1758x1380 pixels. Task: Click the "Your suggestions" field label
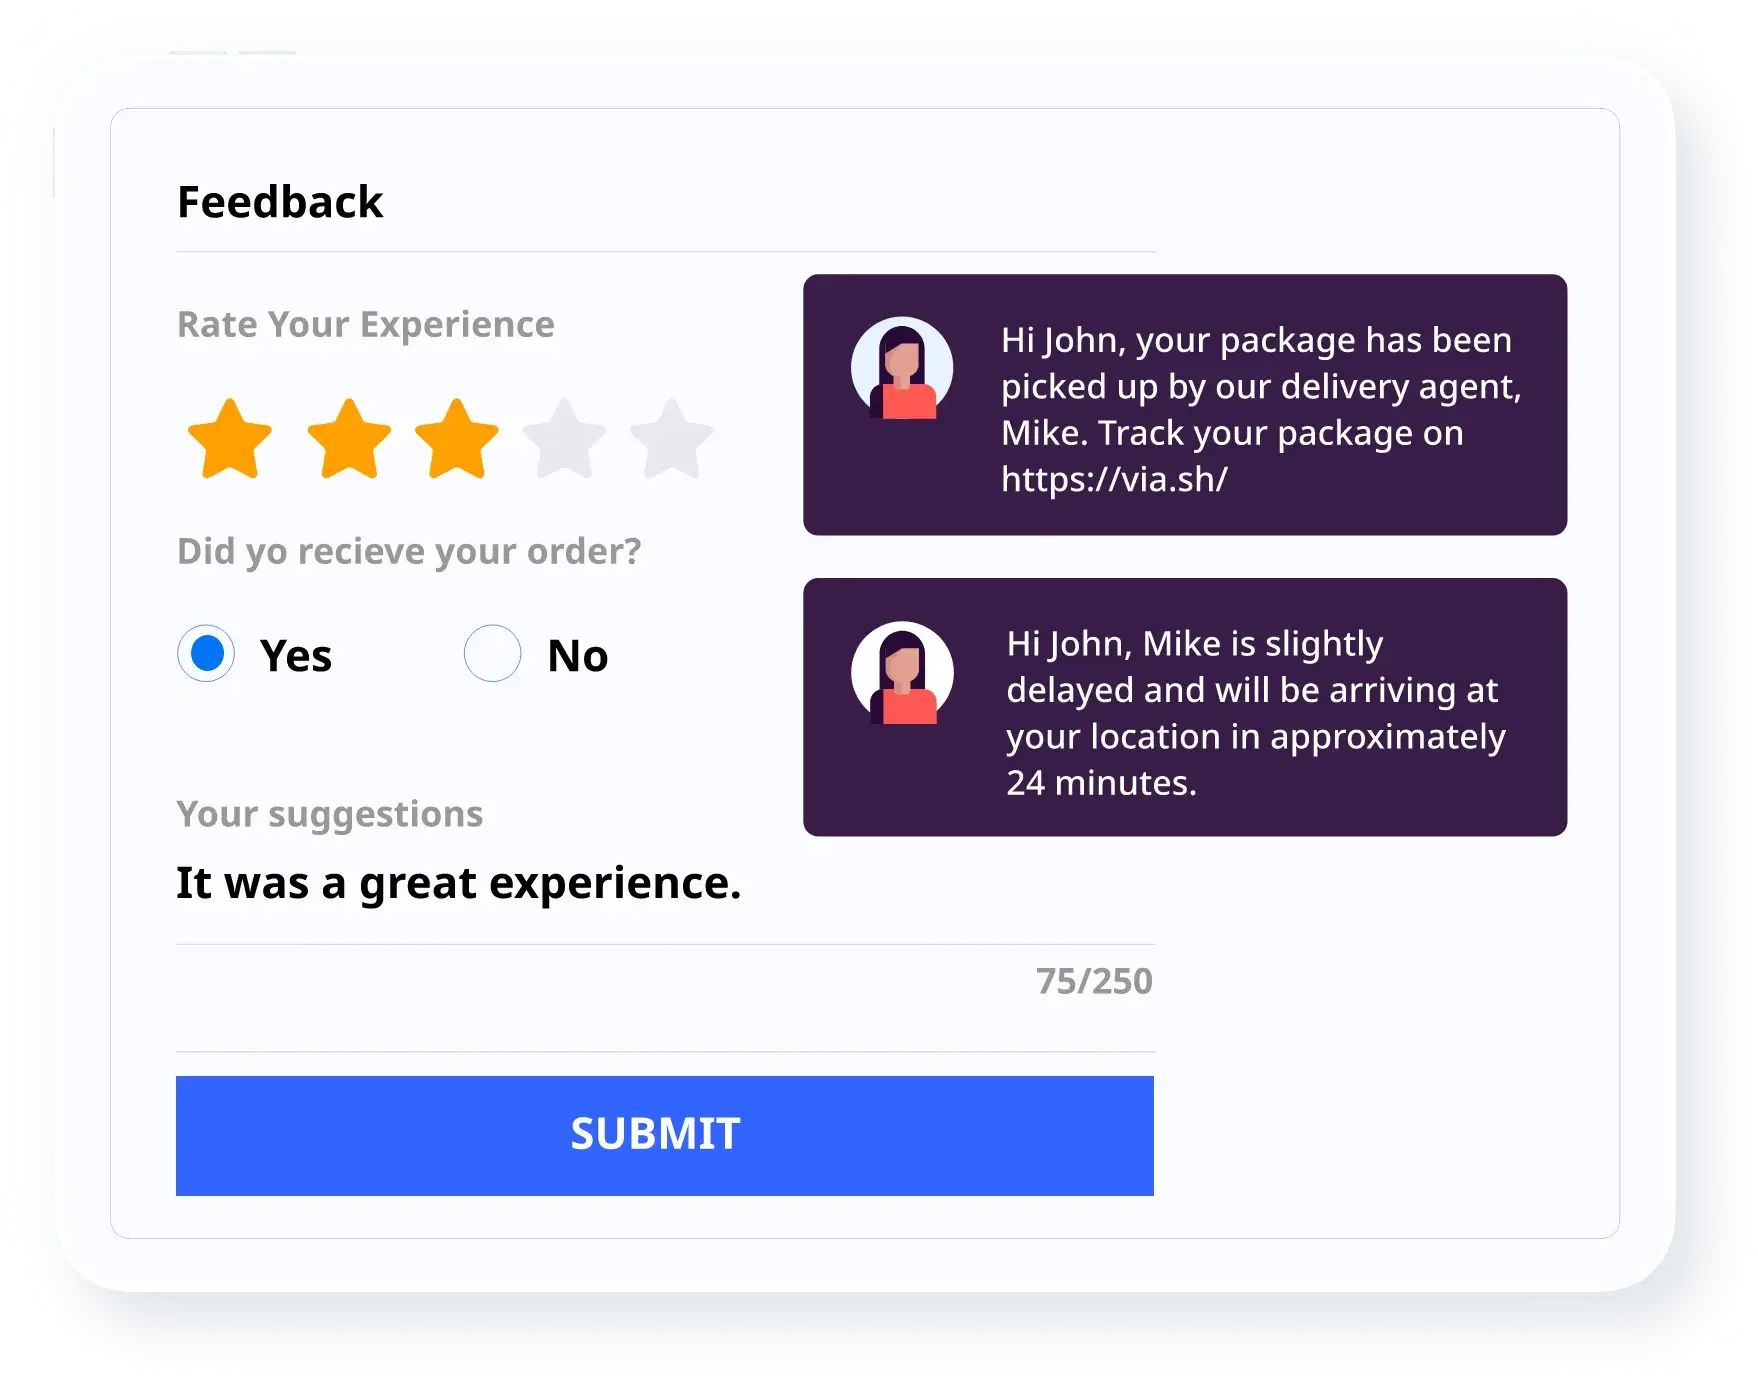coord(330,814)
